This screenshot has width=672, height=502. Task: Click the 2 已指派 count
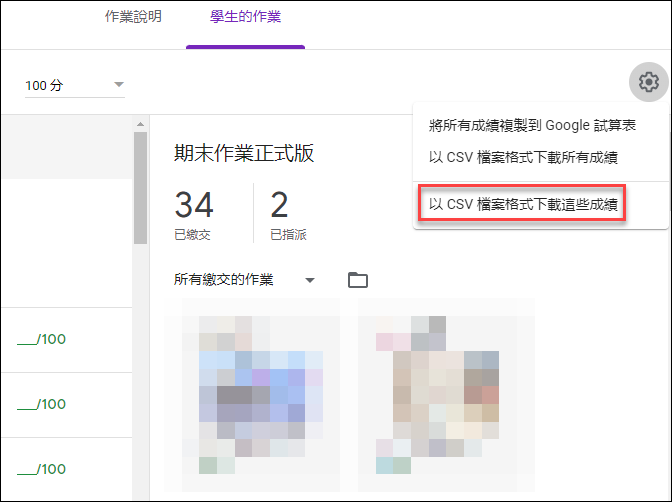[x=288, y=214]
